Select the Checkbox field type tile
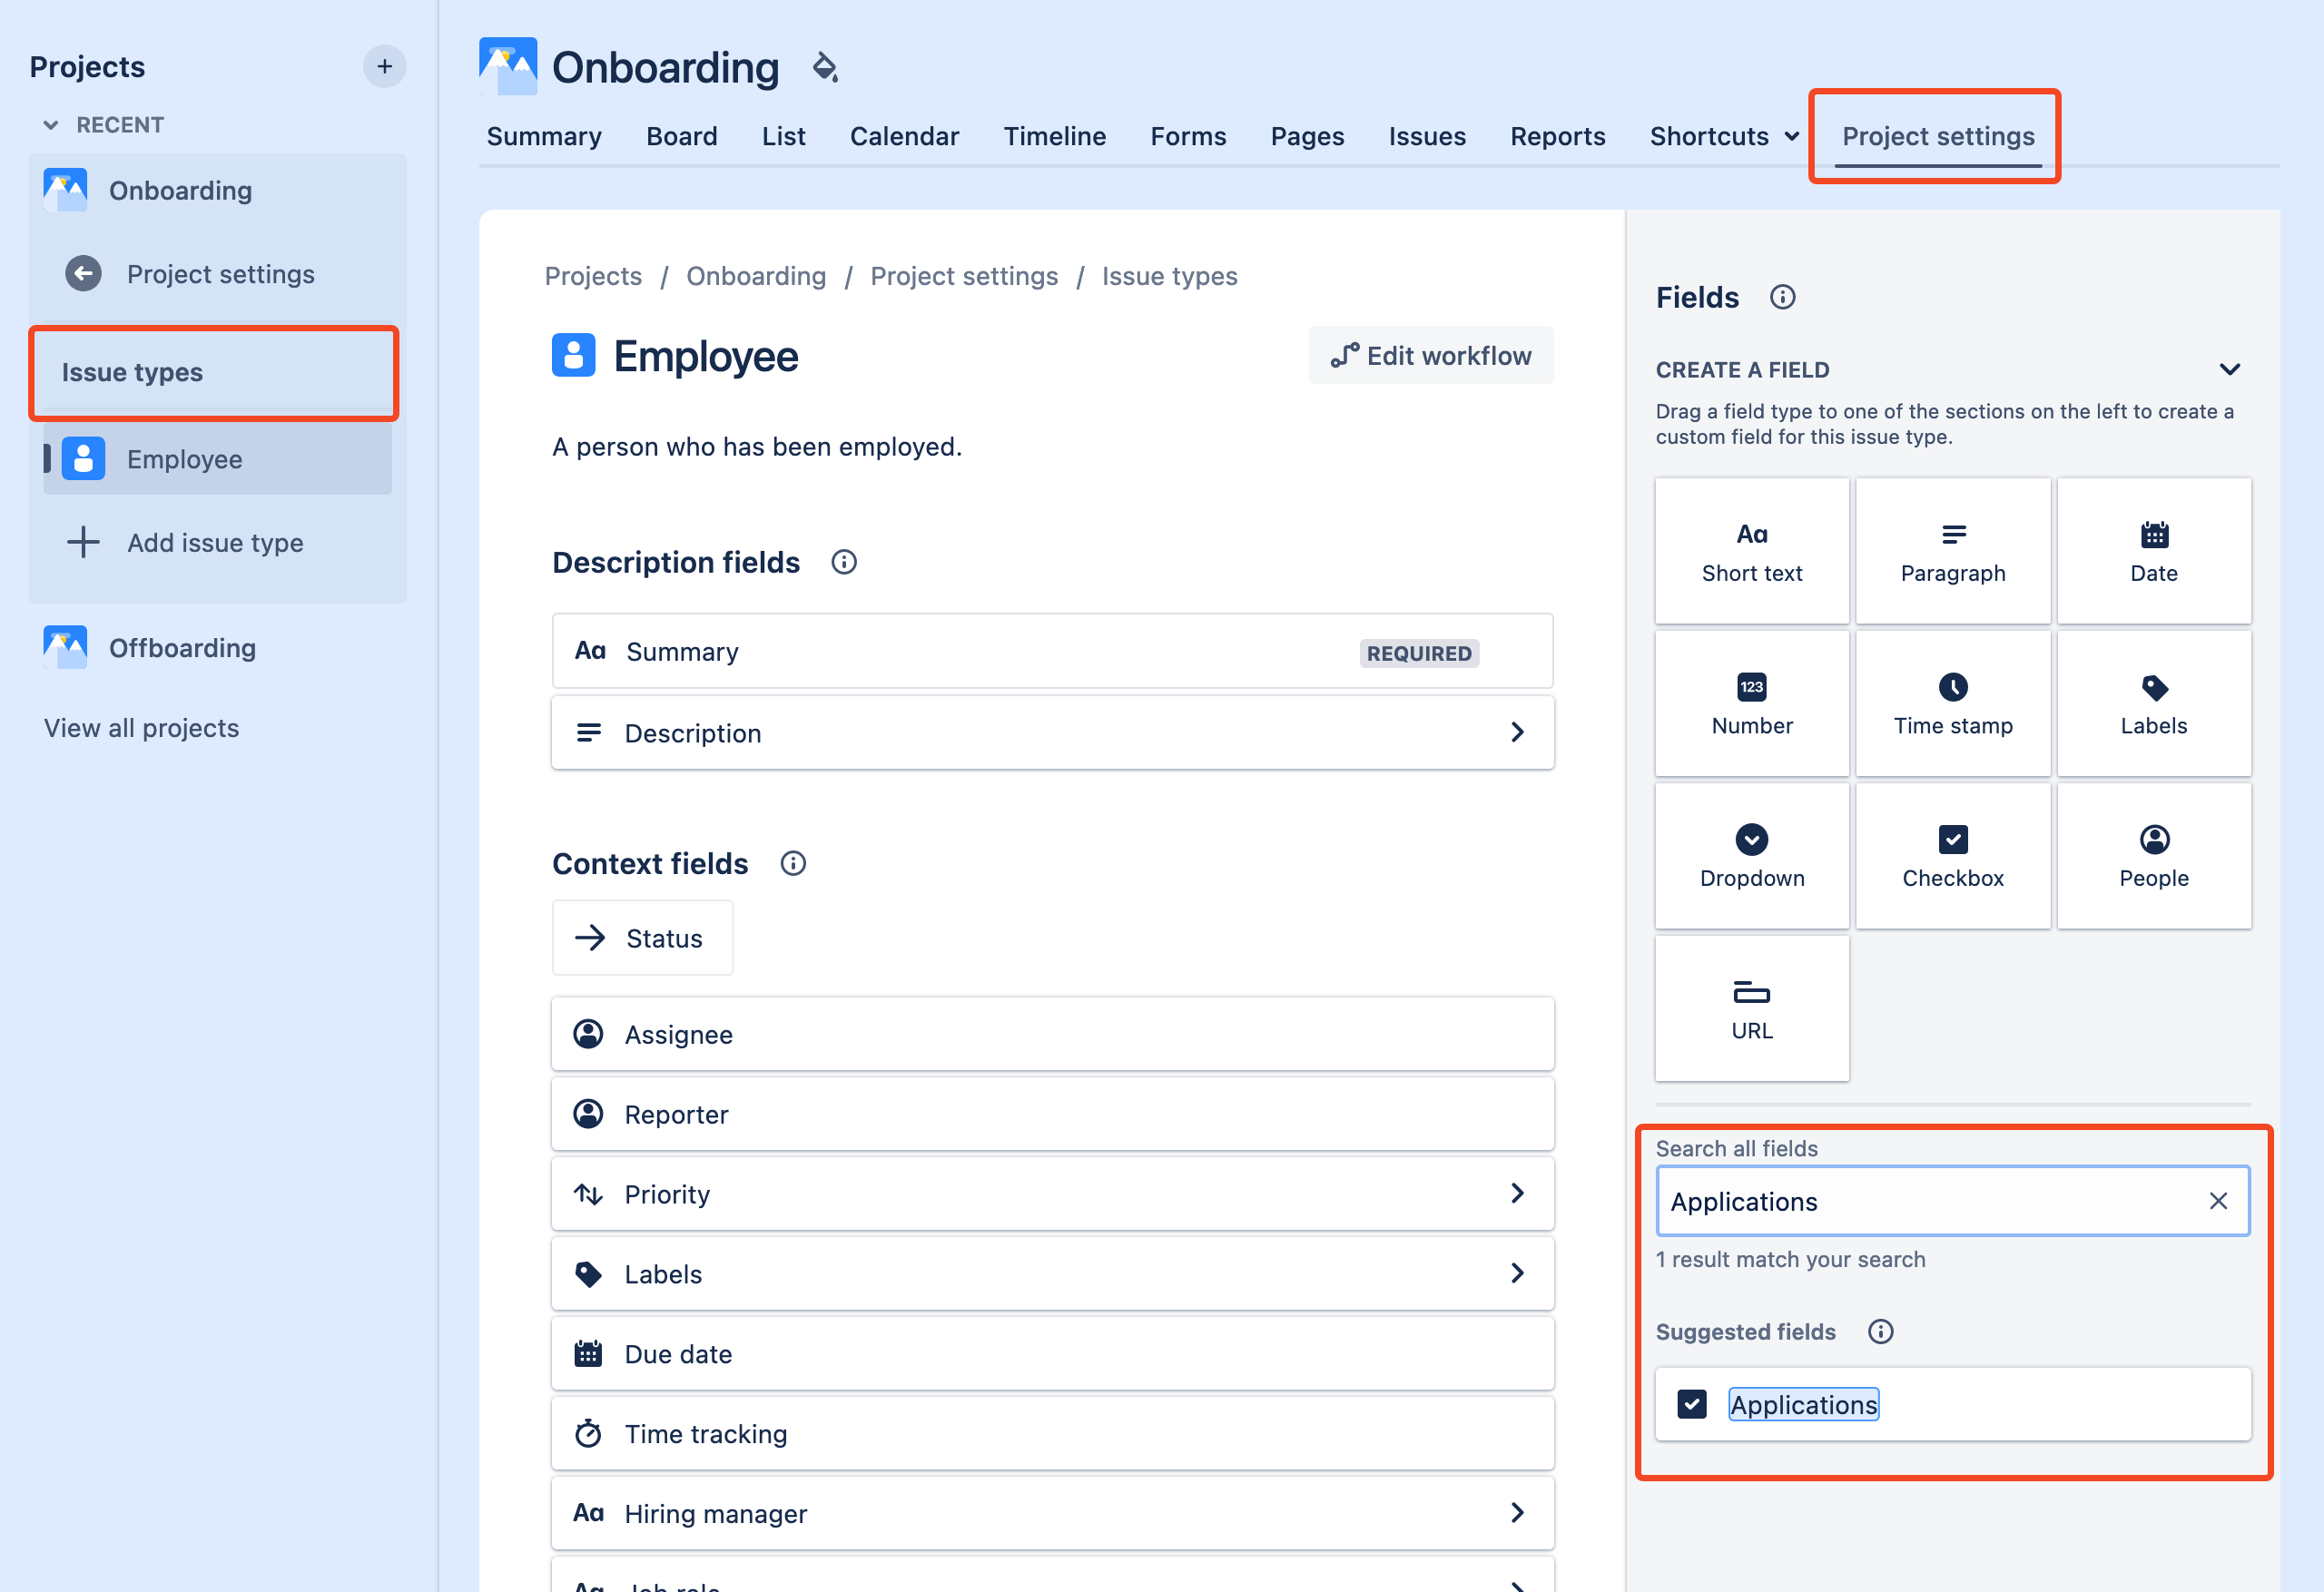Viewport: 2324px width, 1592px height. pos(1953,856)
